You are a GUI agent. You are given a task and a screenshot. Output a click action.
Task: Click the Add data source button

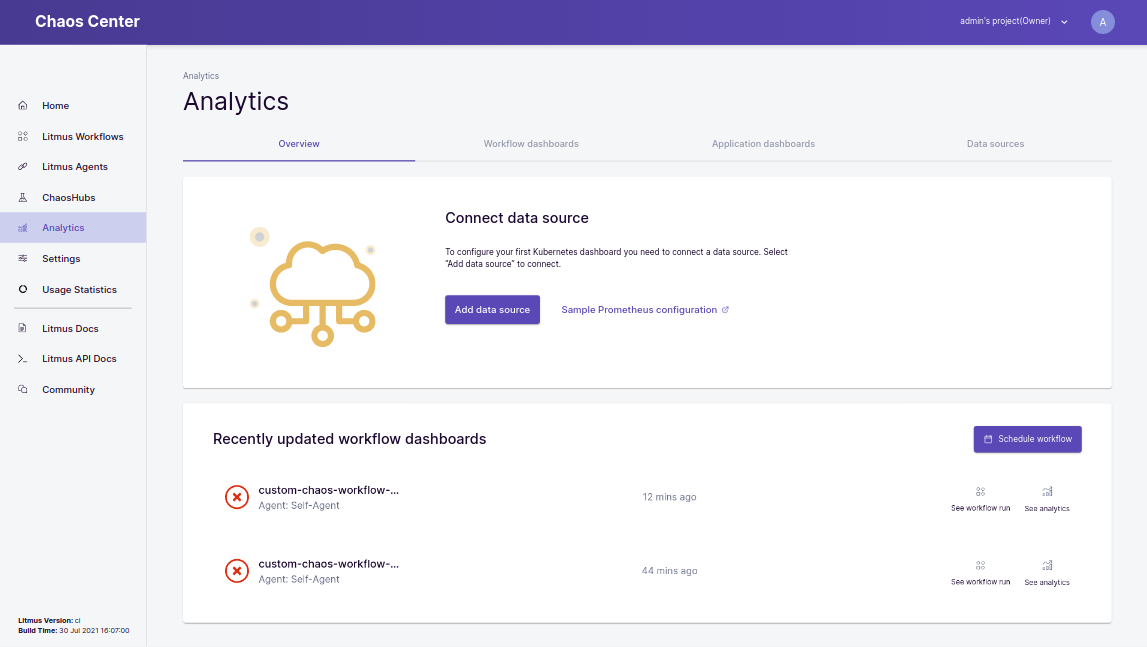click(492, 310)
